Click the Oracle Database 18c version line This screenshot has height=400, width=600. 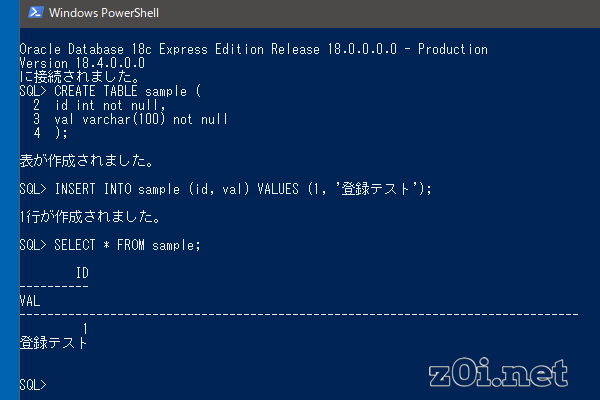tap(253, 49)
